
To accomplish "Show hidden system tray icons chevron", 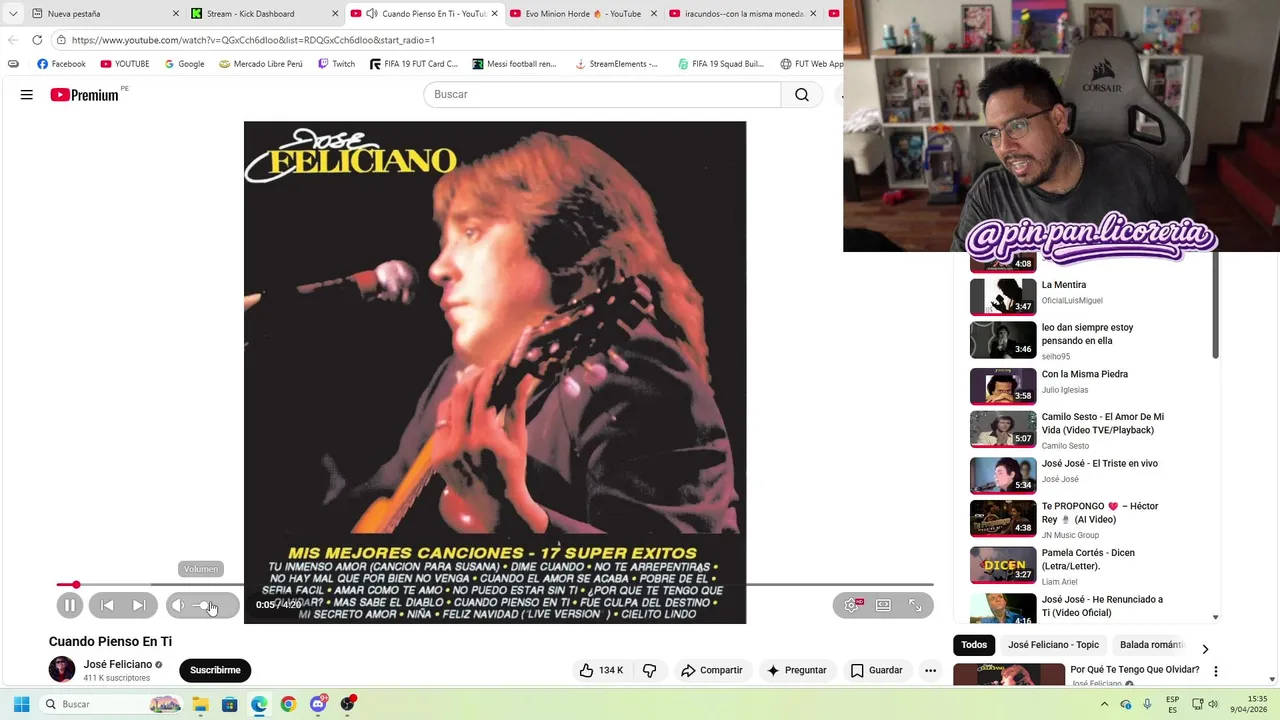I will 1105,704.
